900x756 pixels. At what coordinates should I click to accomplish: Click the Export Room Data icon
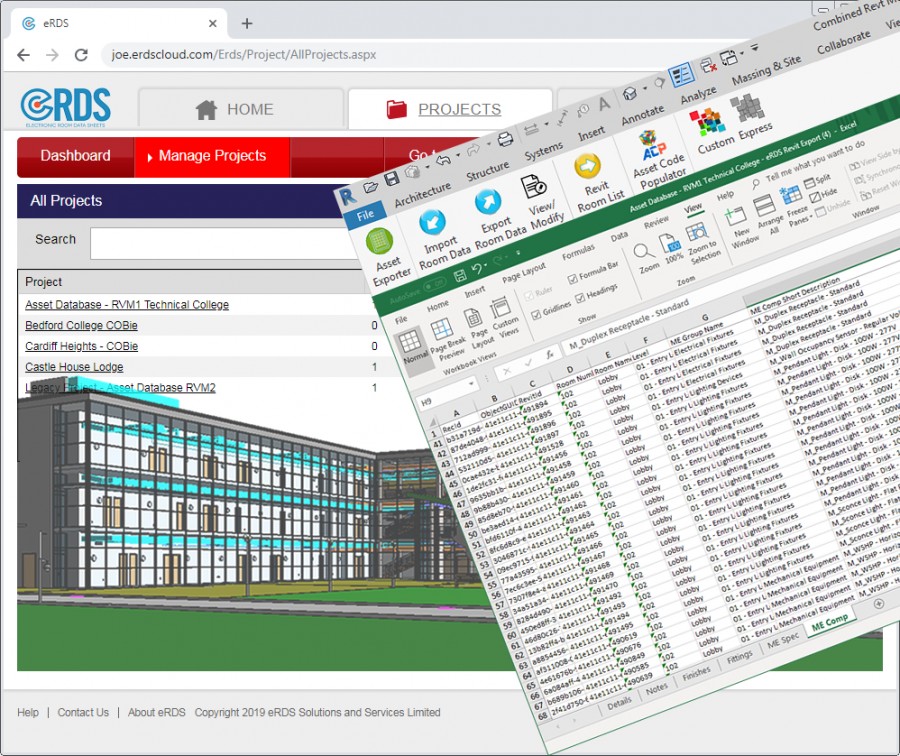click(x=487, y=201)
